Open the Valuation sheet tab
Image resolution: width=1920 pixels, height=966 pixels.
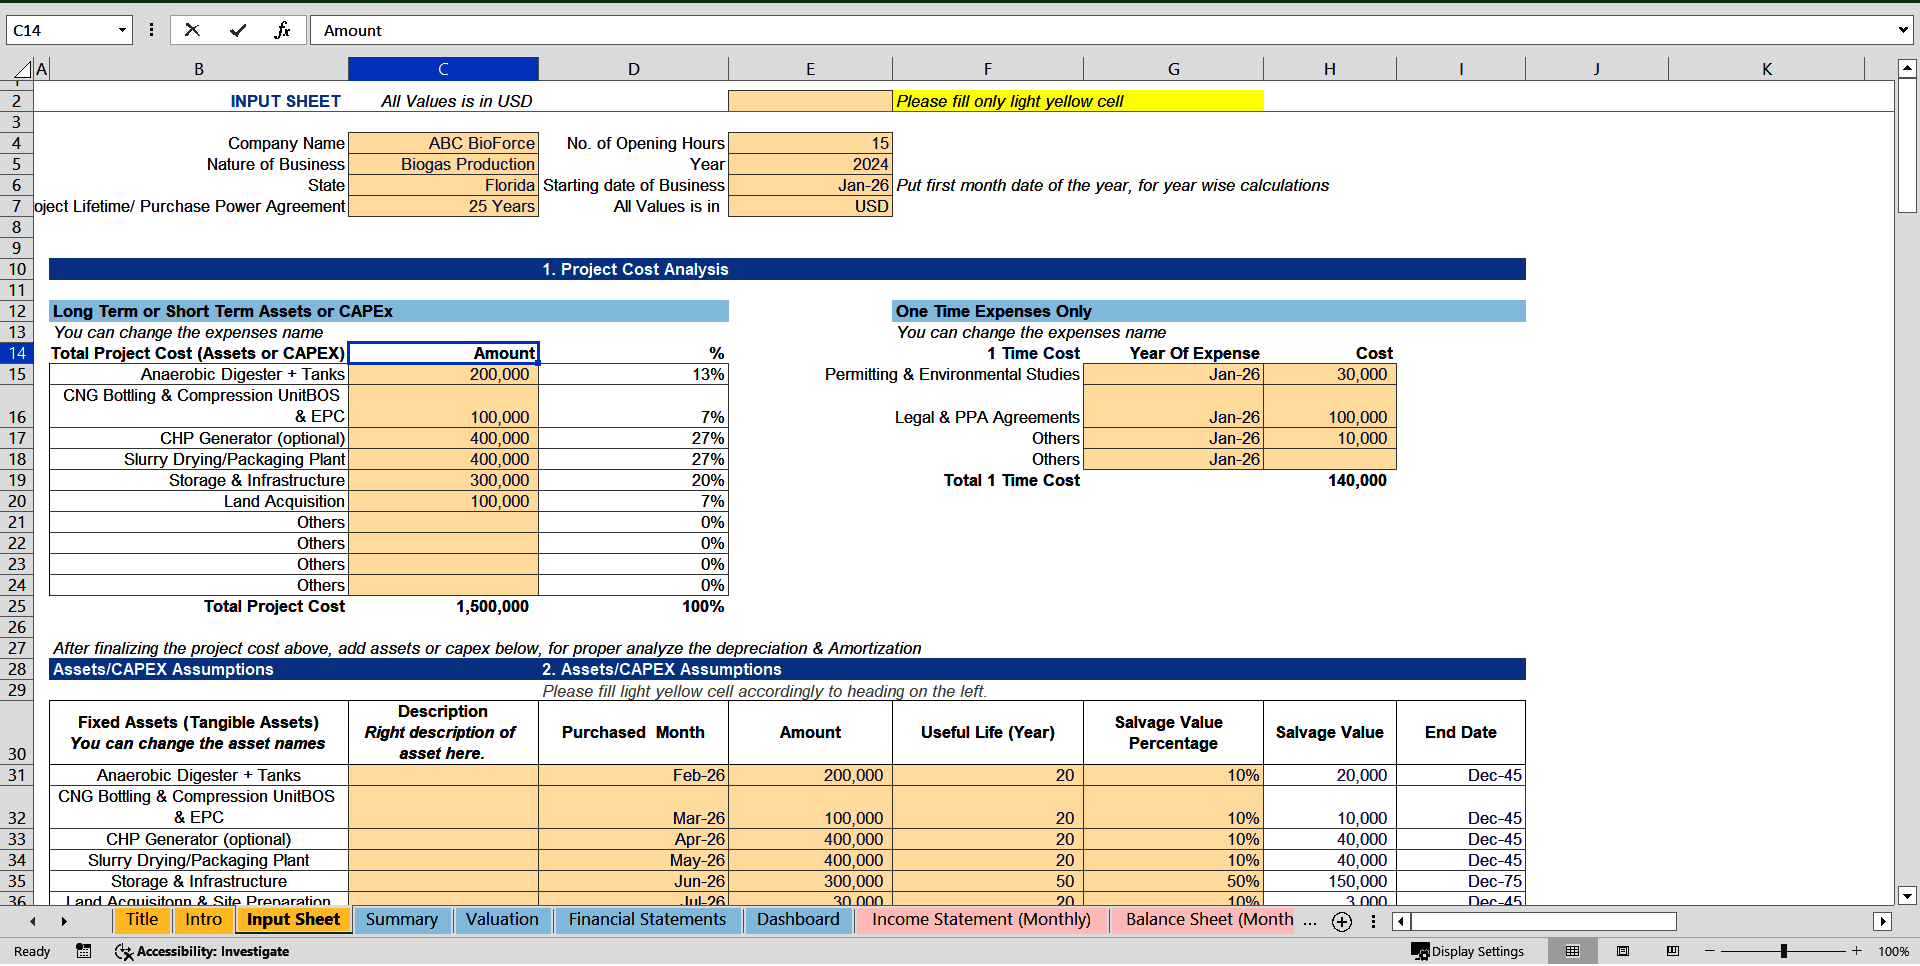[502, 920]
